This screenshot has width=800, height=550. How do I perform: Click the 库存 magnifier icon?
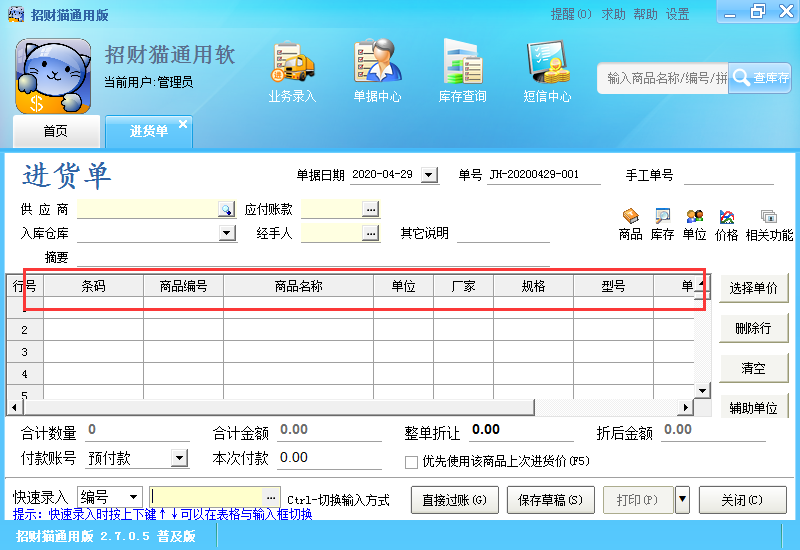662,216
